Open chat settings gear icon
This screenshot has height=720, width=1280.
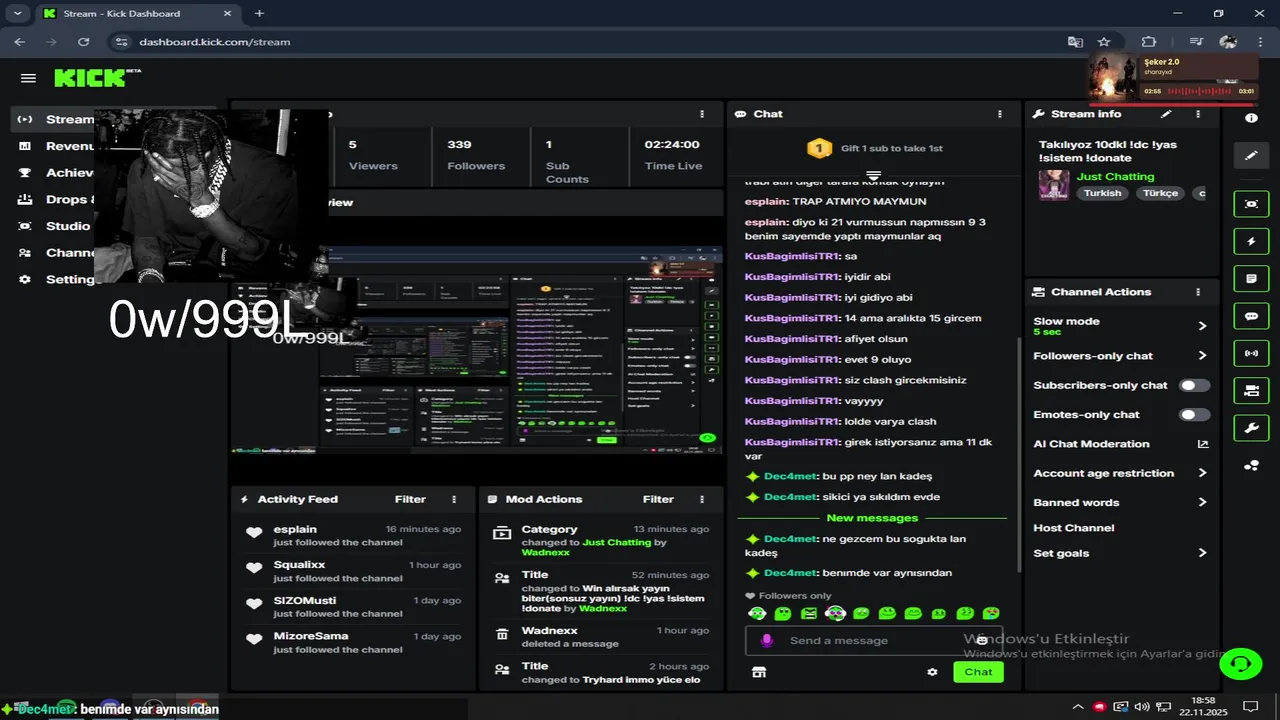[932, 672]
